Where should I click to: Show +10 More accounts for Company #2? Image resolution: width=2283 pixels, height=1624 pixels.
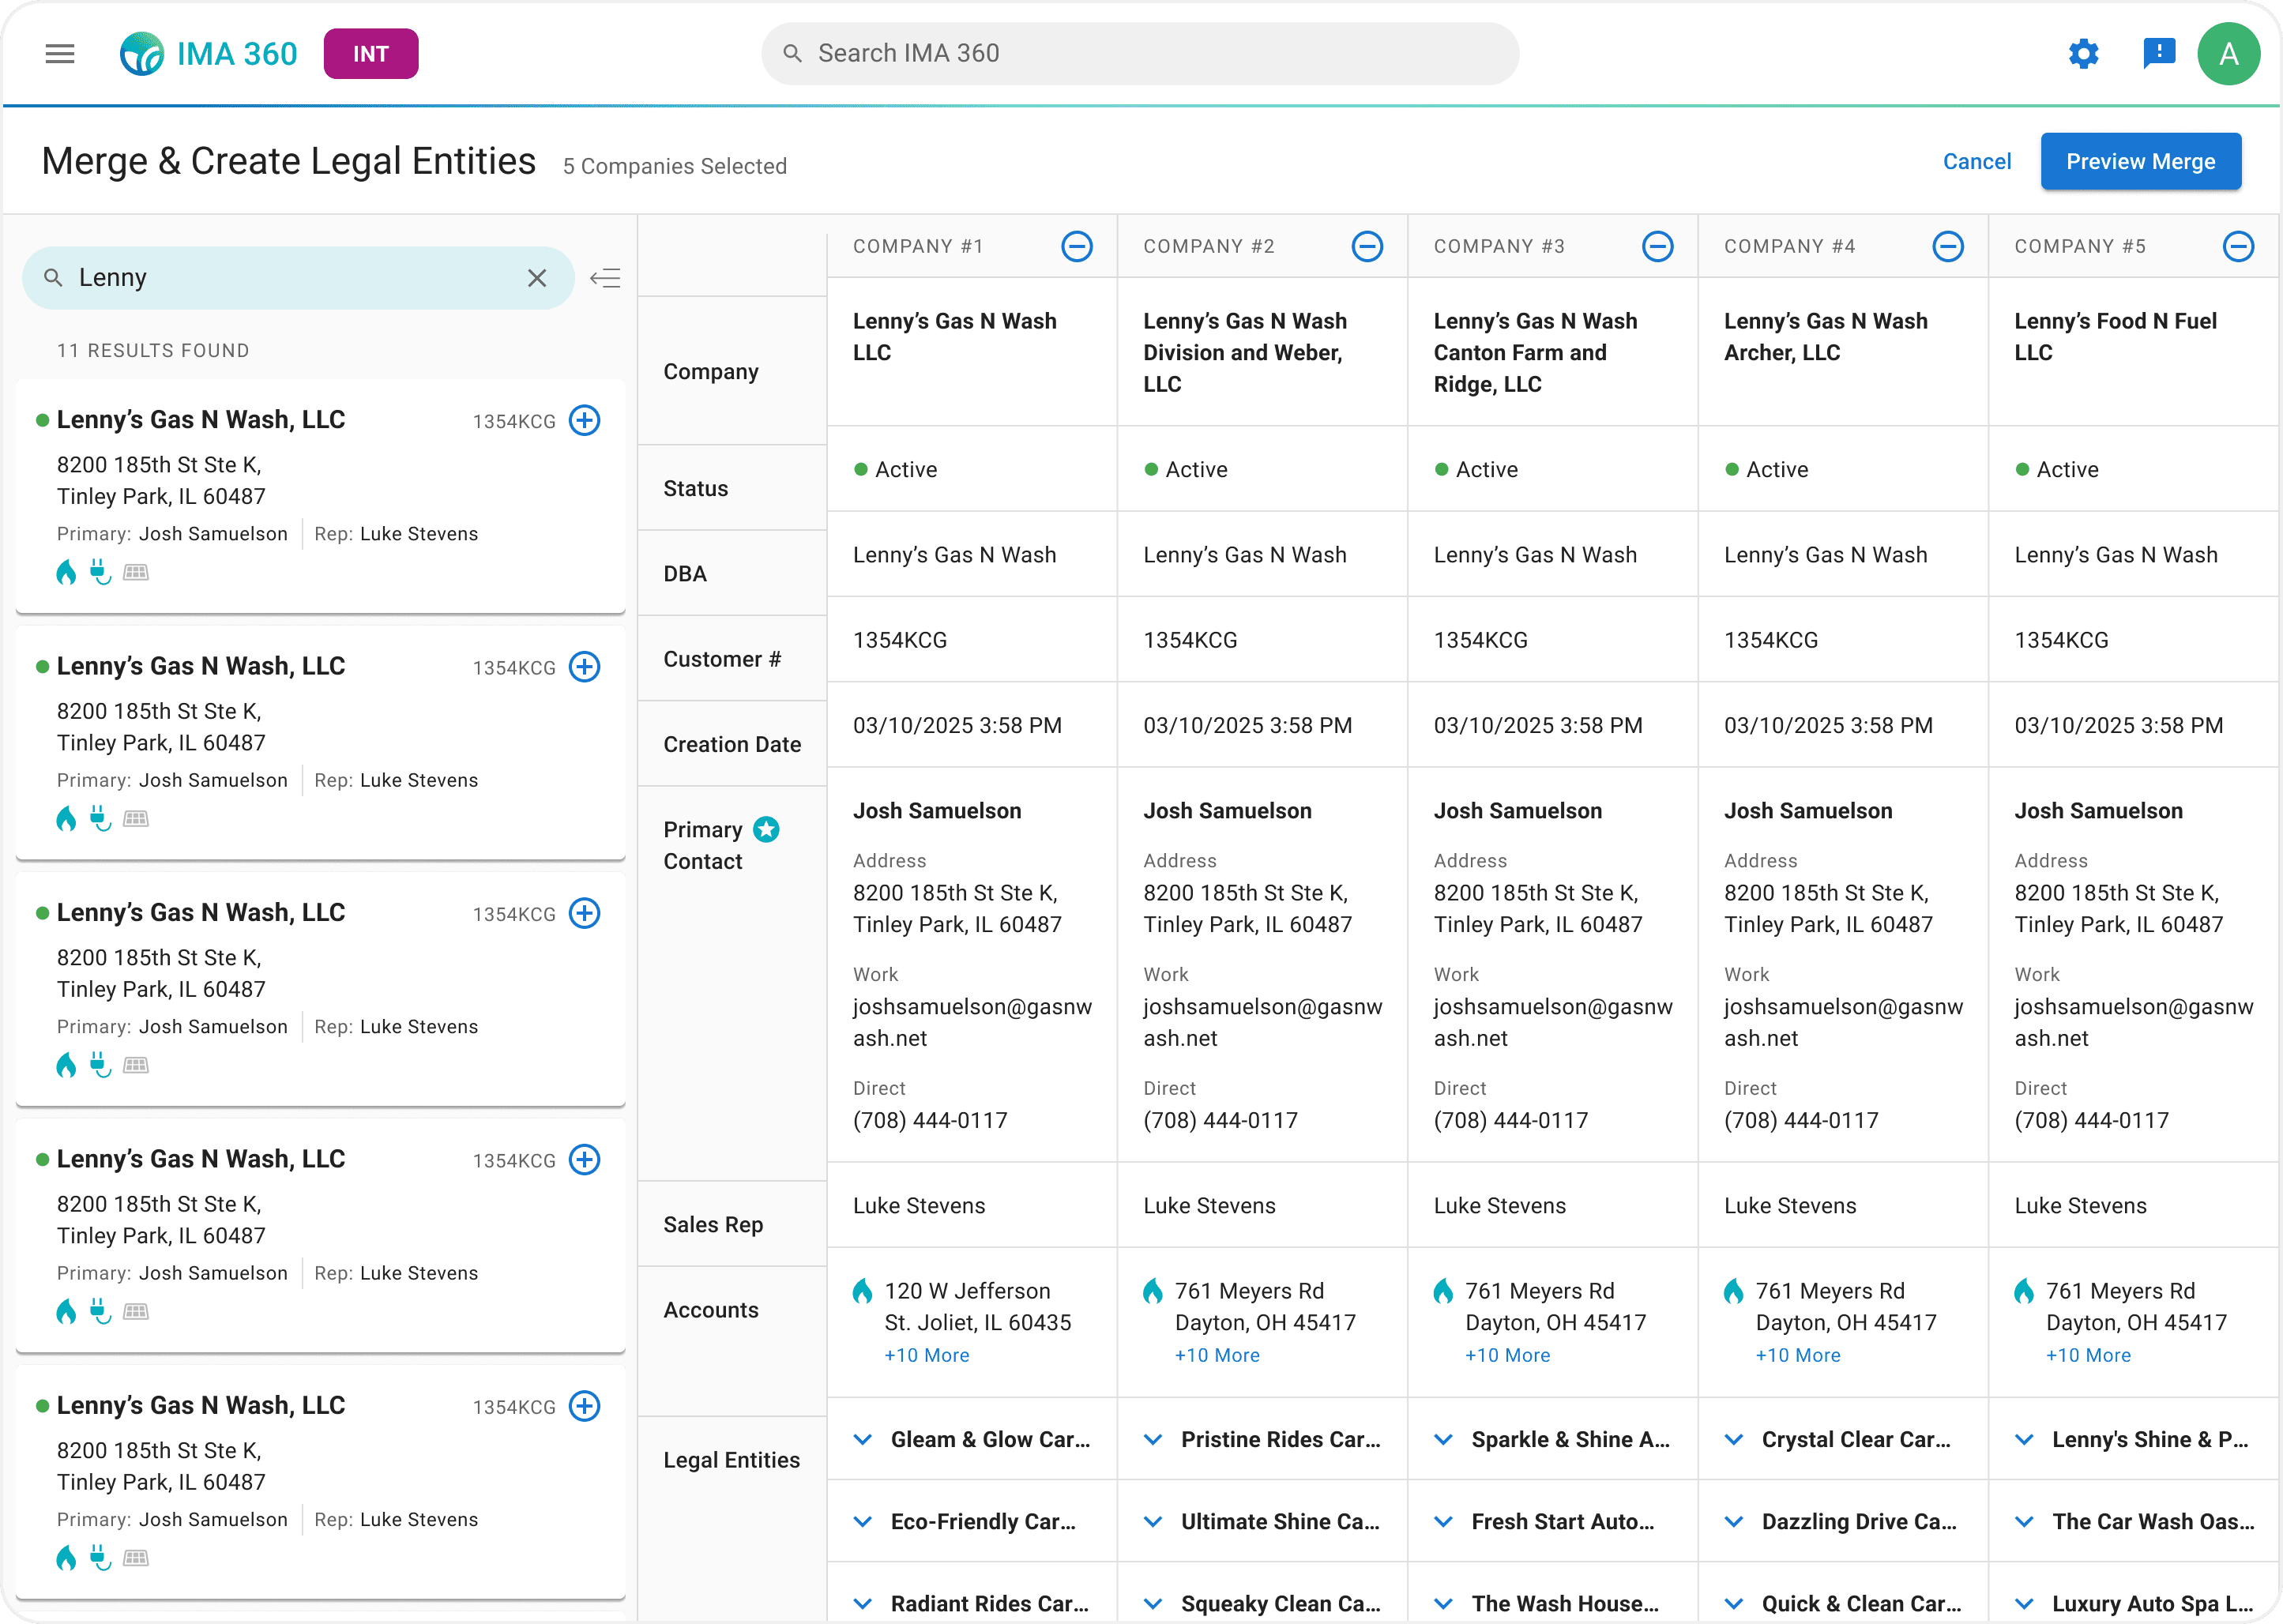pyautogui.click(x=1217, y=1355)
